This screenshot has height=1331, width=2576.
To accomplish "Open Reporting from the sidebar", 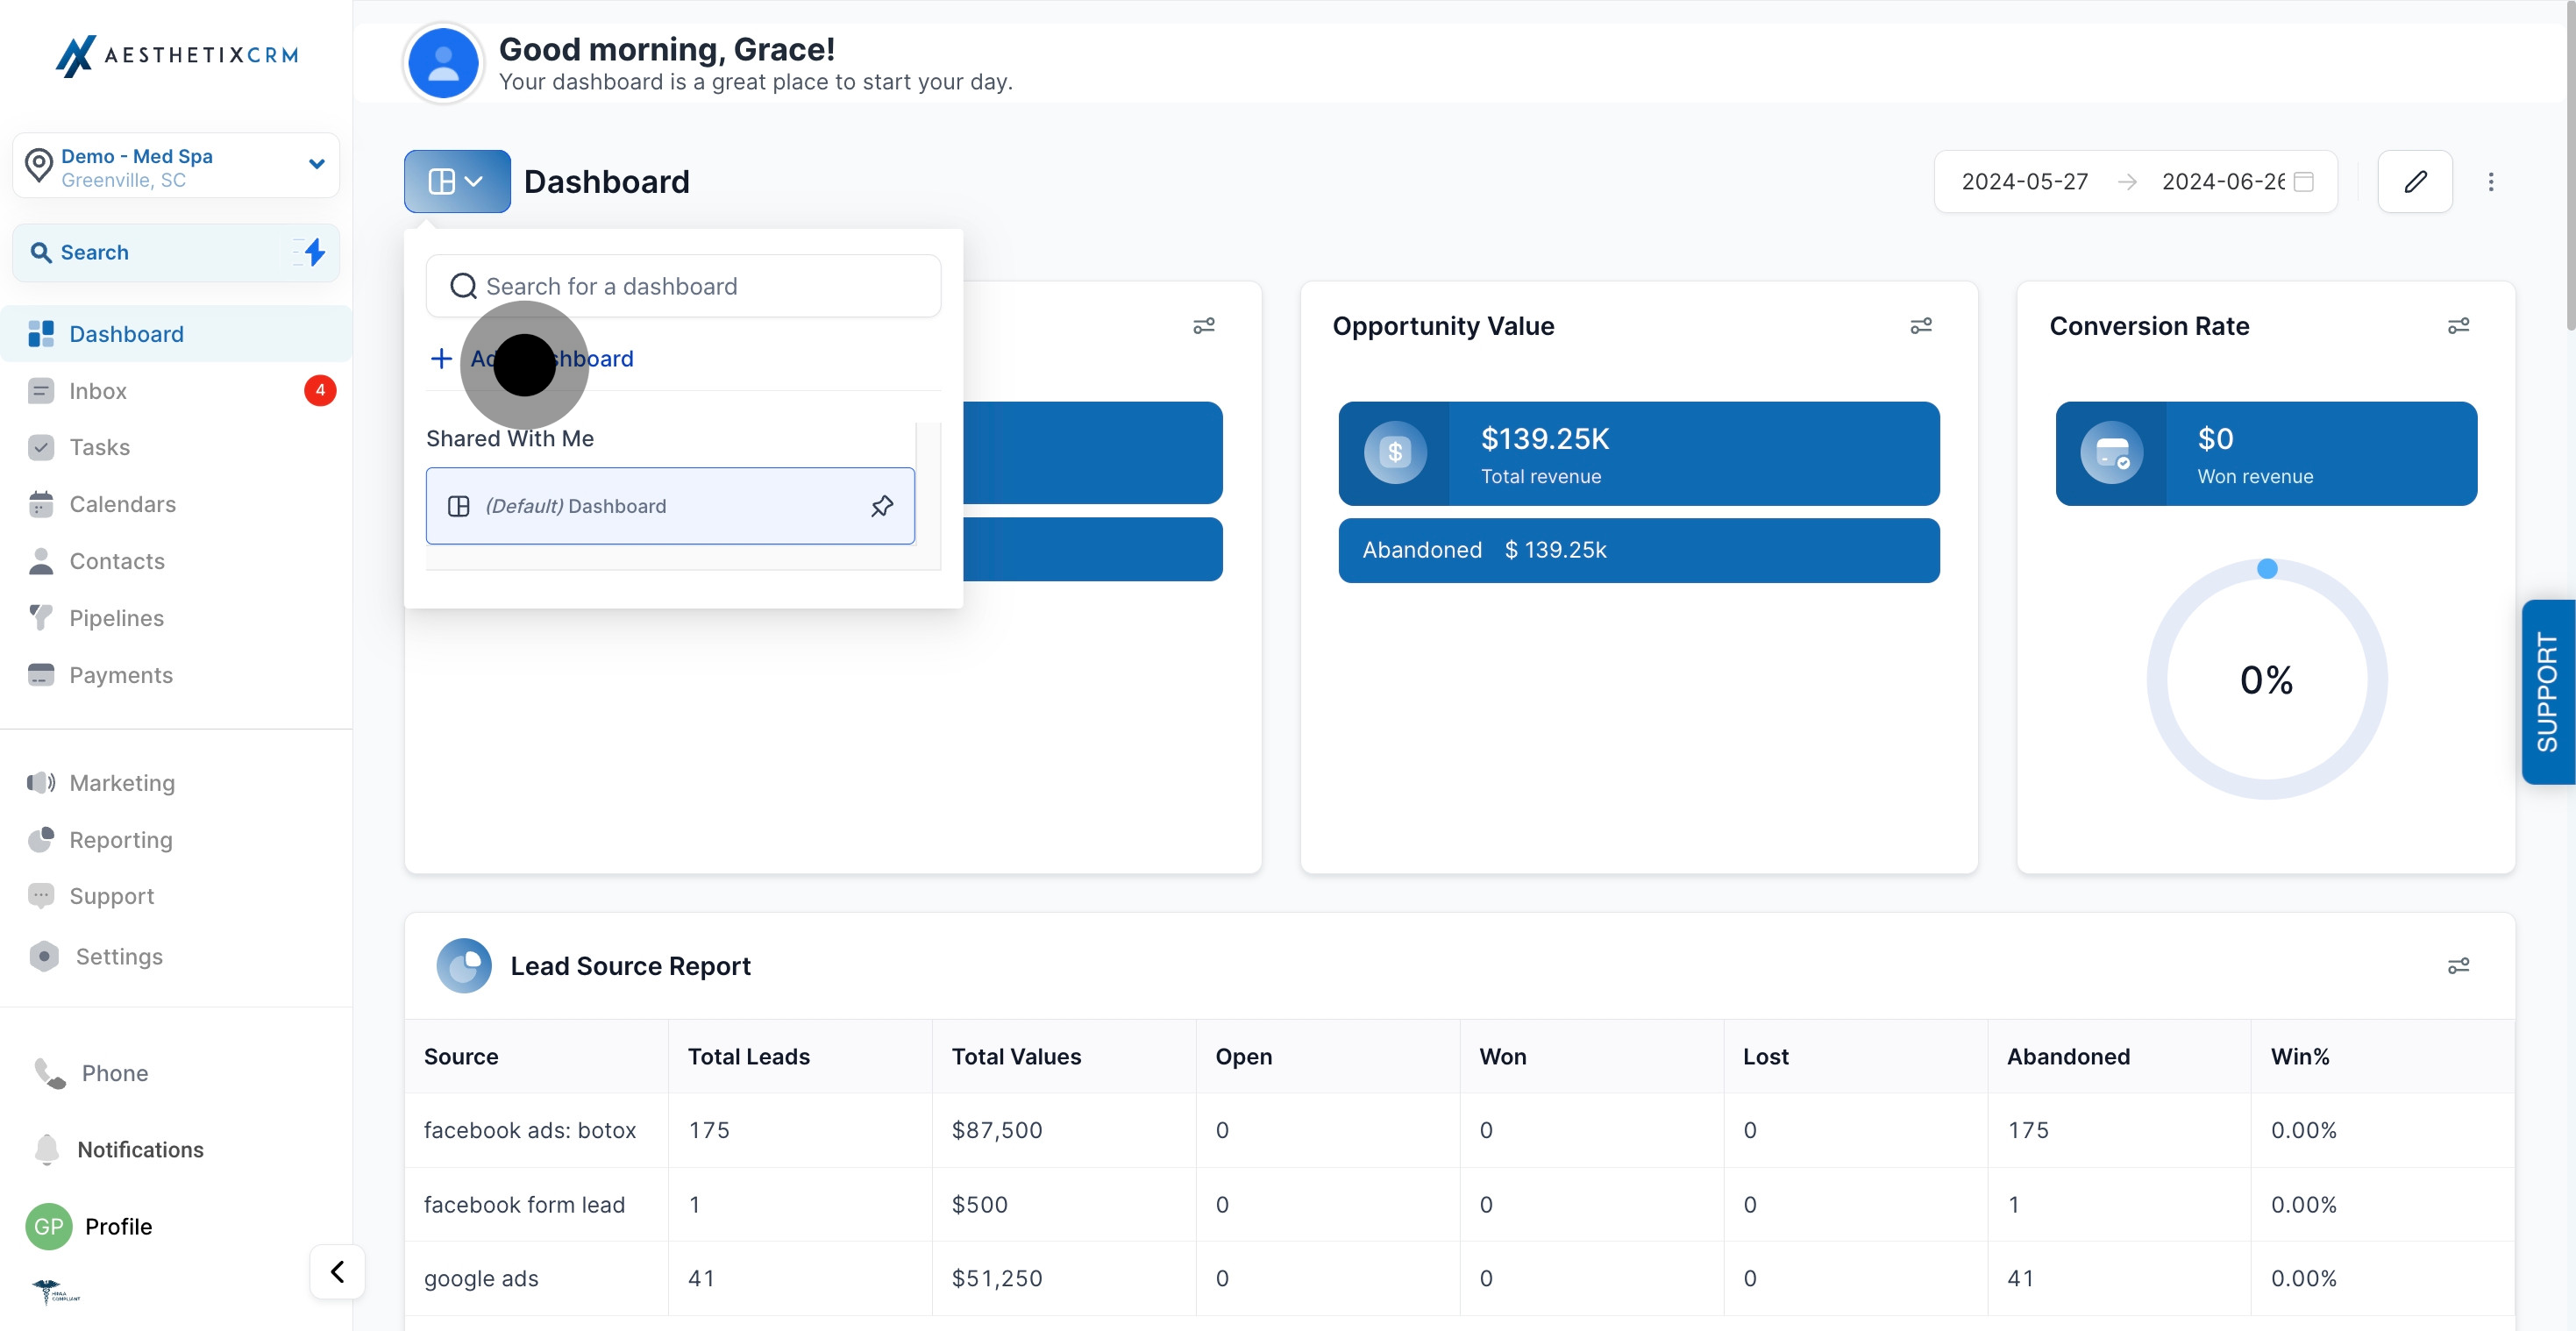I will (x=120, y=840).
